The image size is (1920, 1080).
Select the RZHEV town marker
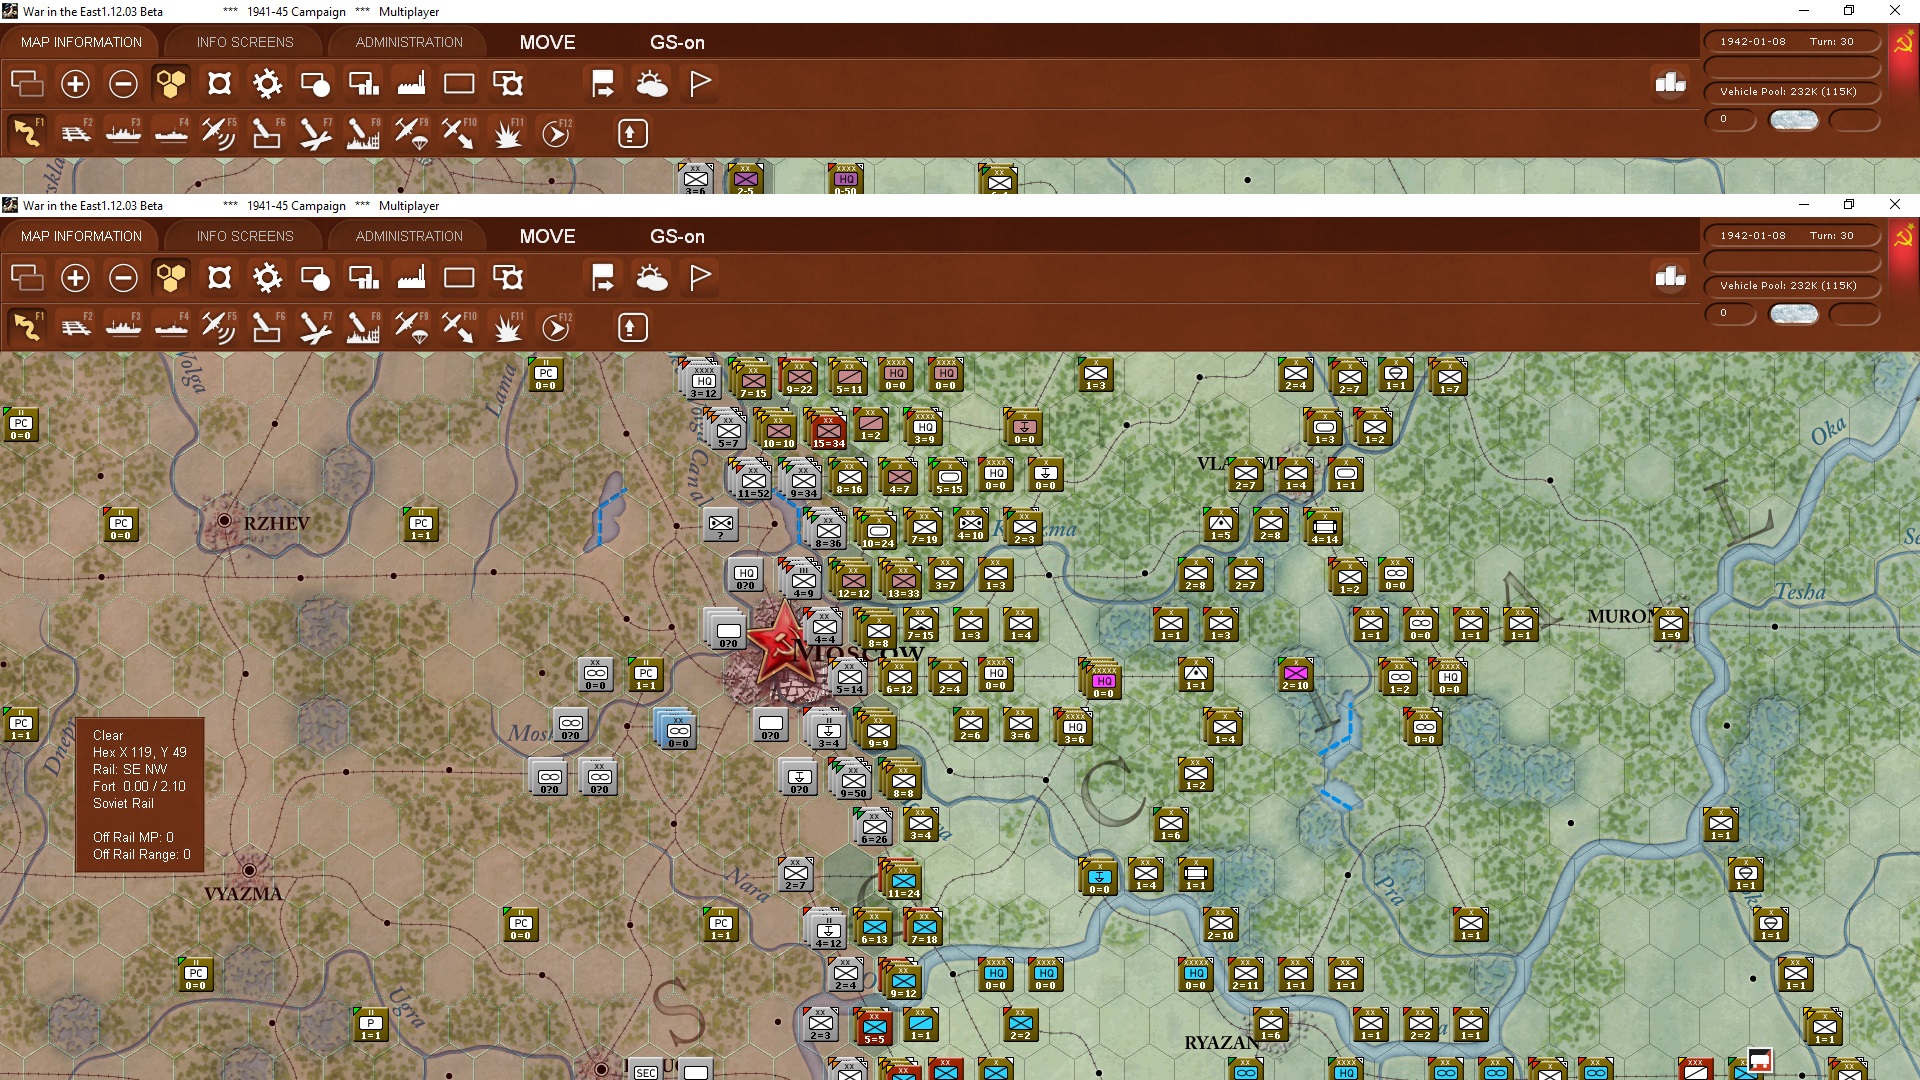(x=225, y=520)
